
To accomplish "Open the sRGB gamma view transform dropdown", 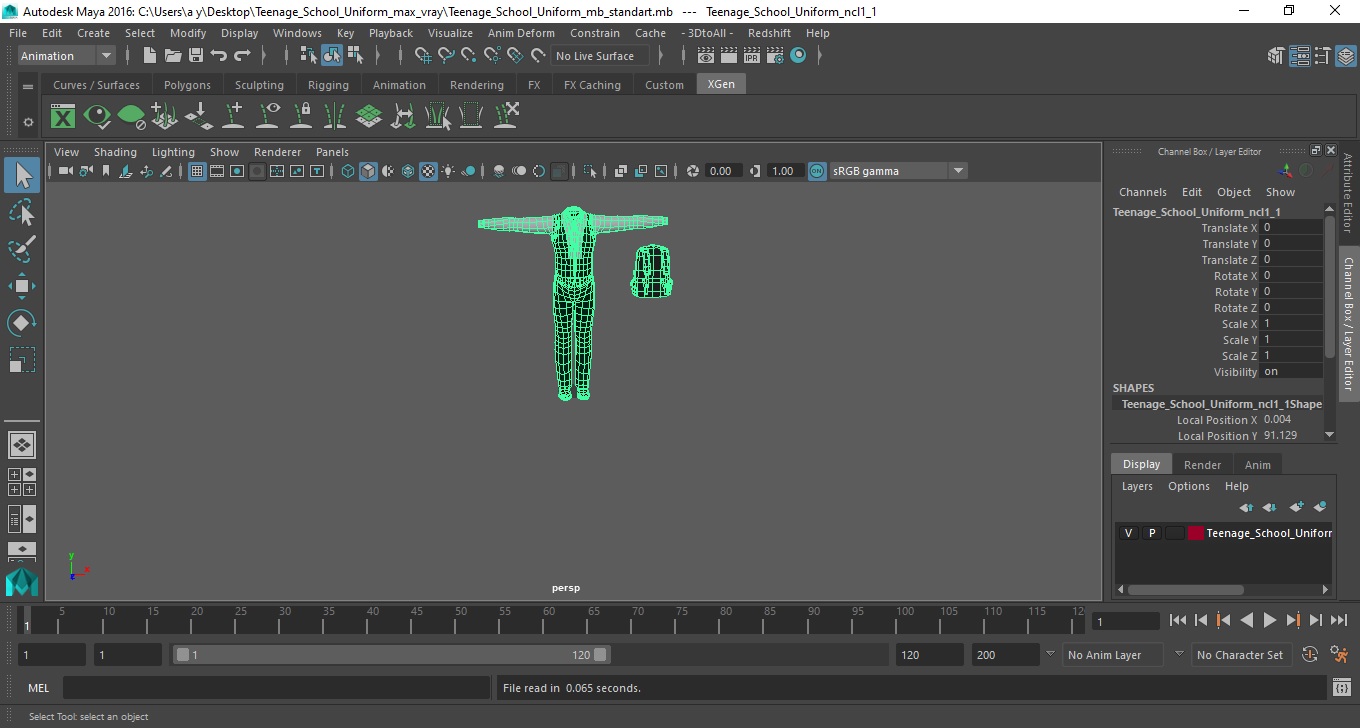I will click(898, 171).
